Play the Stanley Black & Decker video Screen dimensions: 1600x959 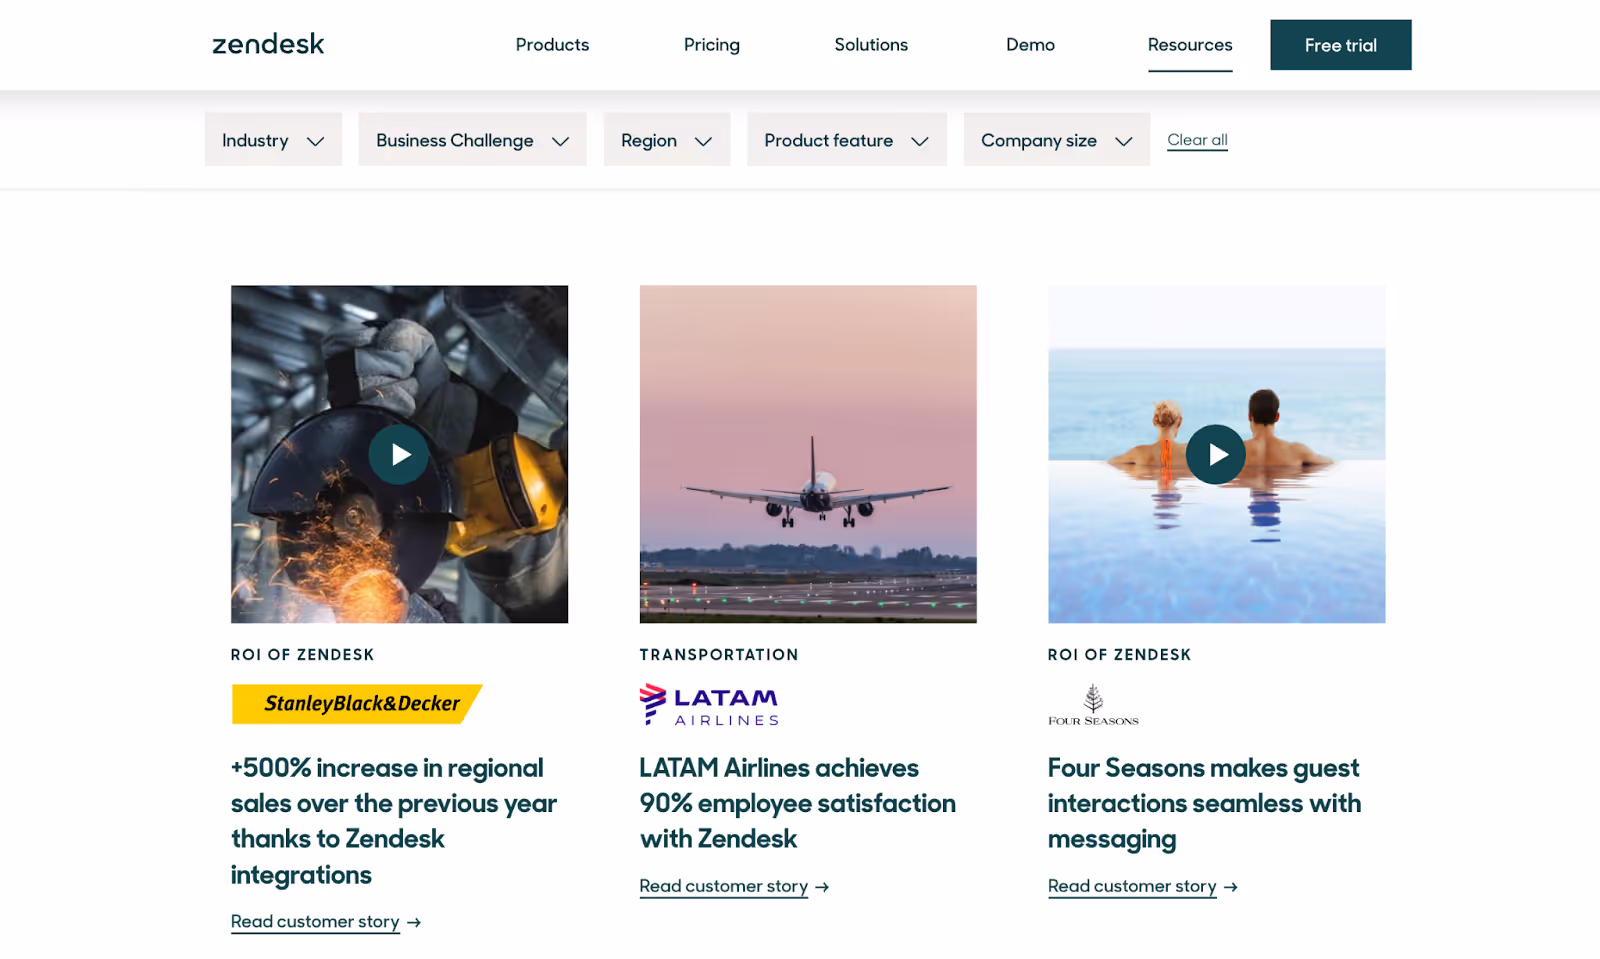coord(399,455)
